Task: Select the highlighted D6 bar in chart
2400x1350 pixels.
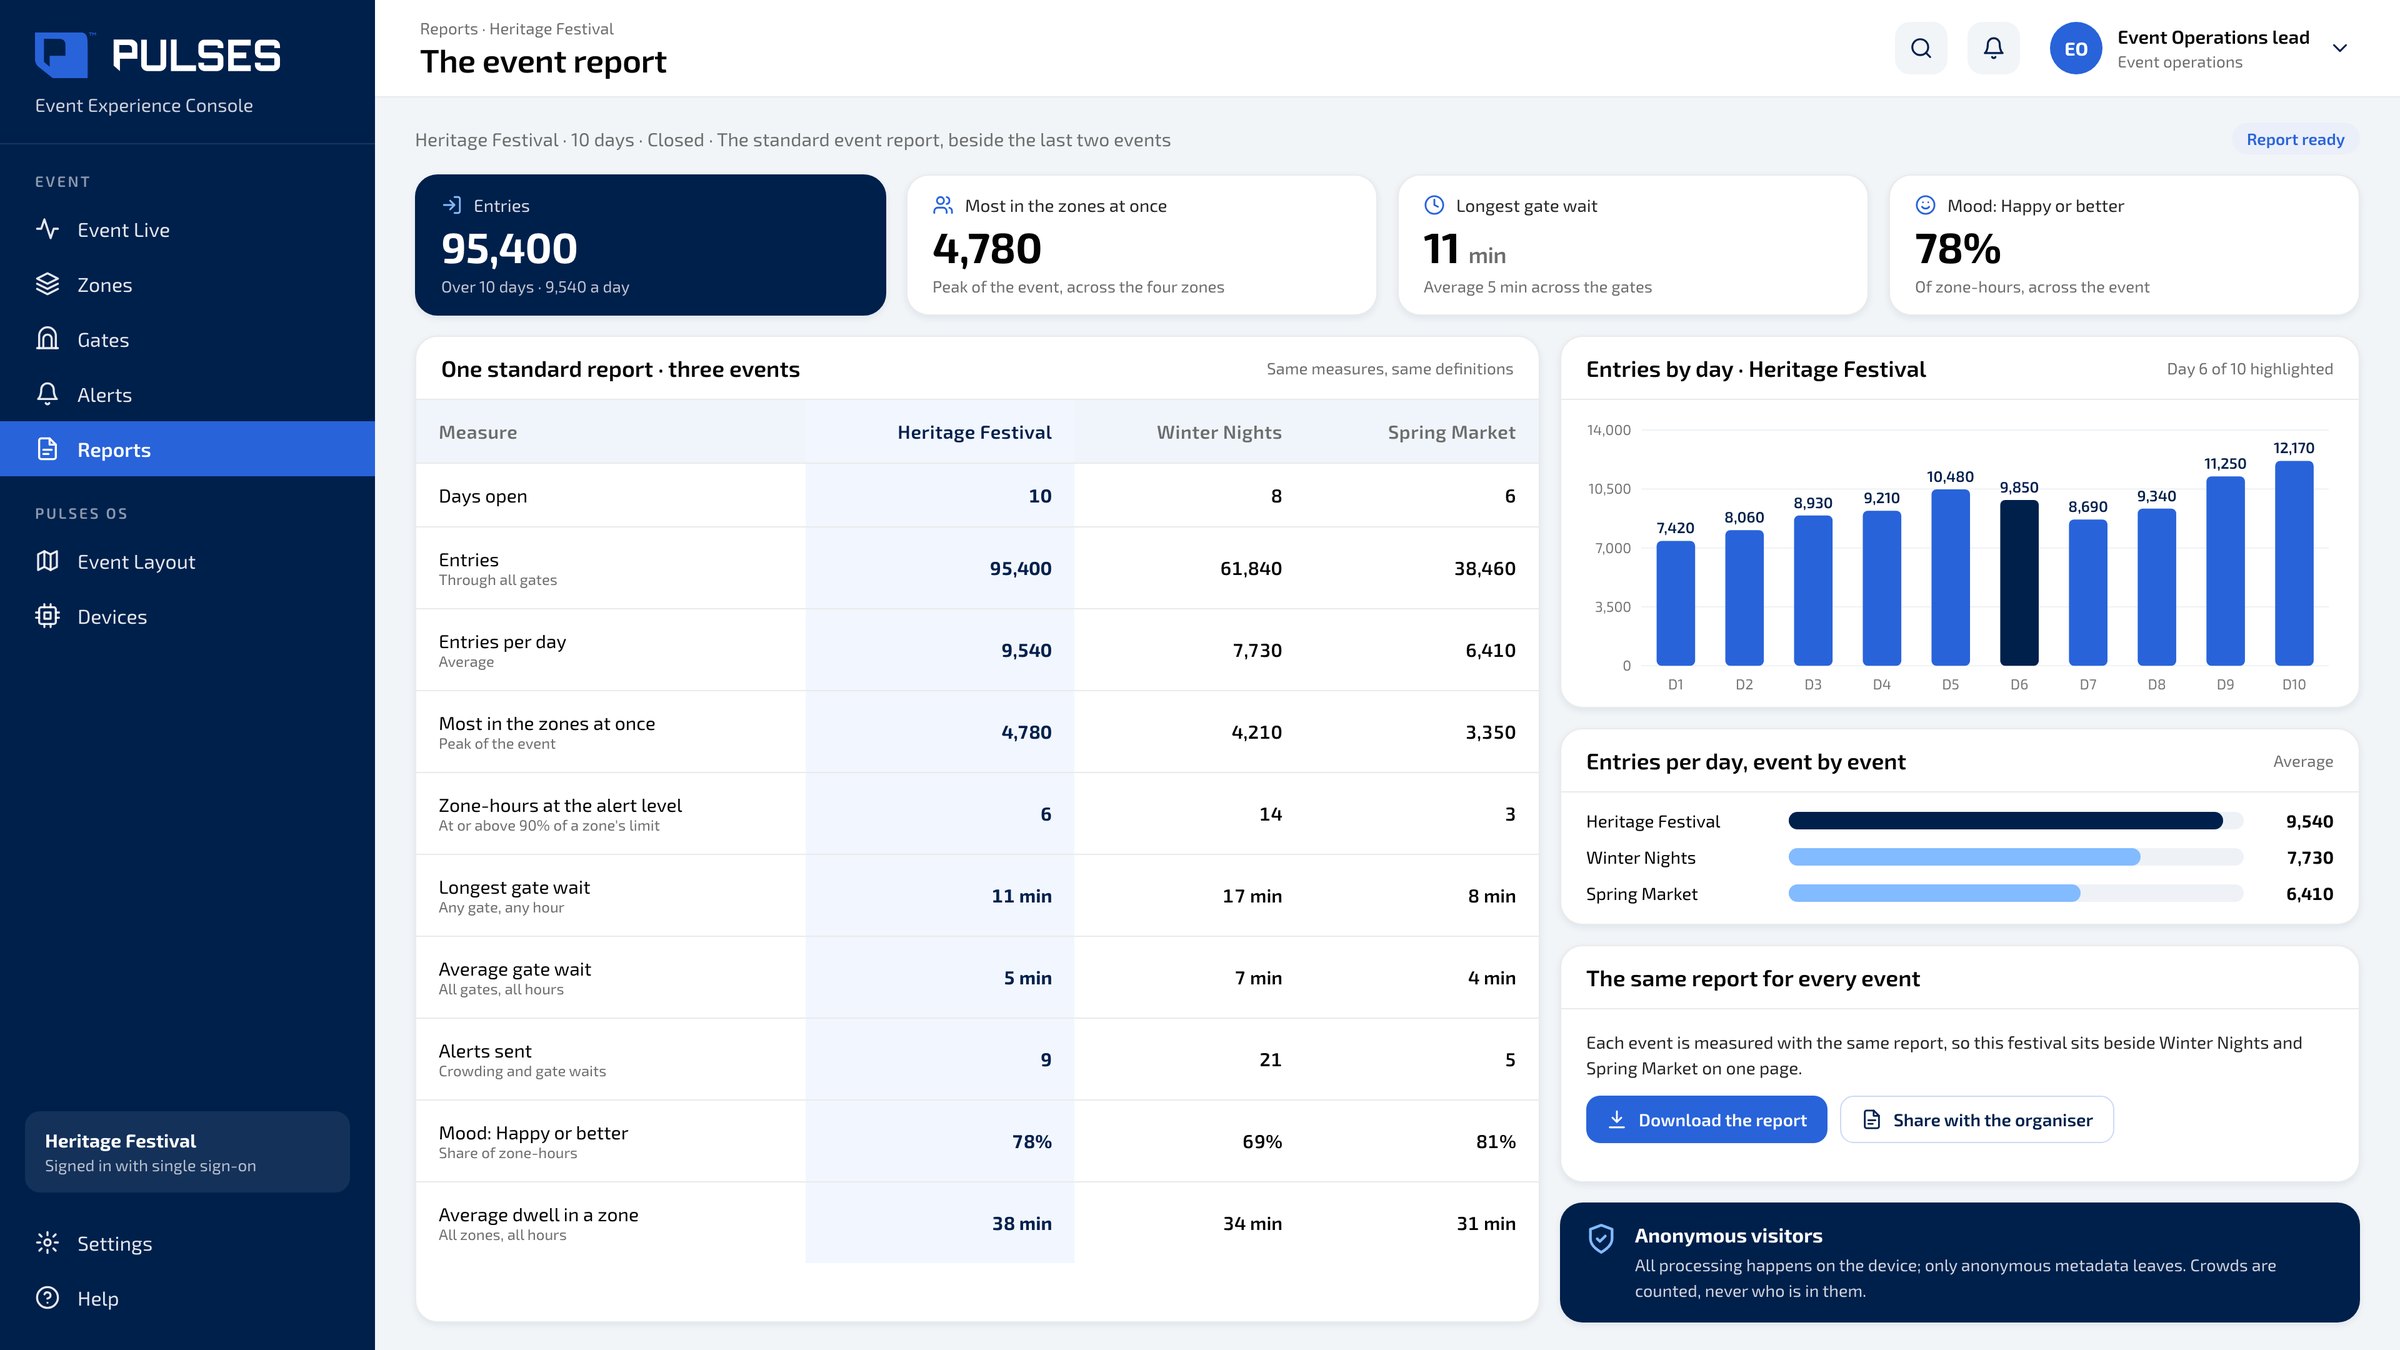Action: click(2019, 583)
